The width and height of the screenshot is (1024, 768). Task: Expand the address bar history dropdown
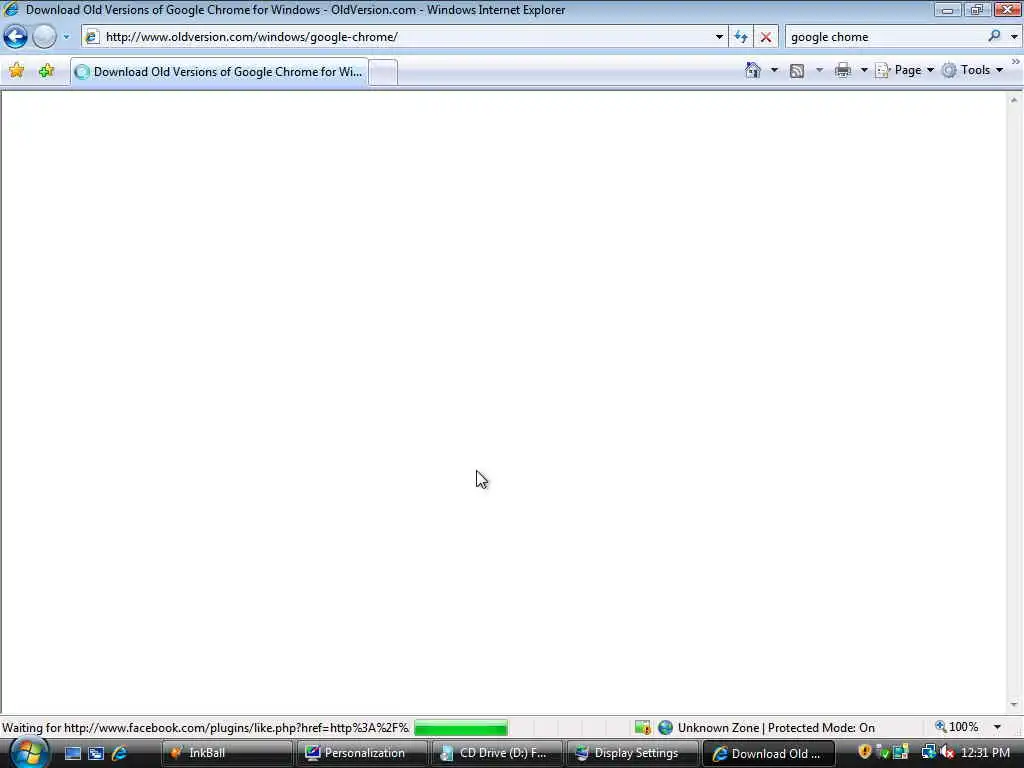[x=719, y=37]
